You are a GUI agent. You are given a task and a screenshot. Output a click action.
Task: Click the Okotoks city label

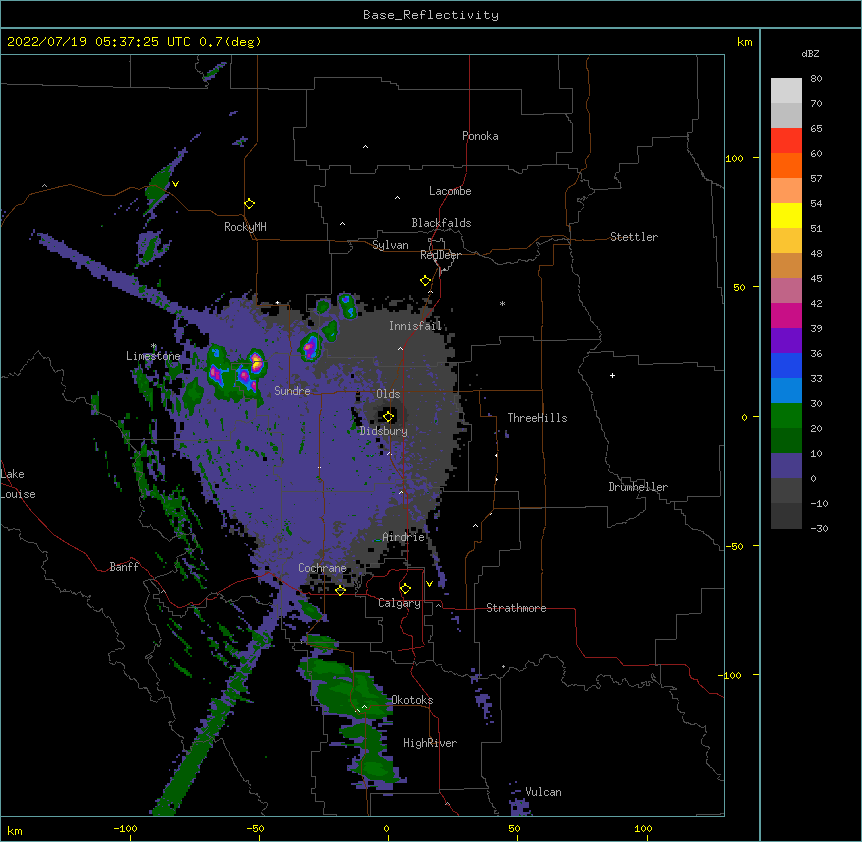point(412,700)
